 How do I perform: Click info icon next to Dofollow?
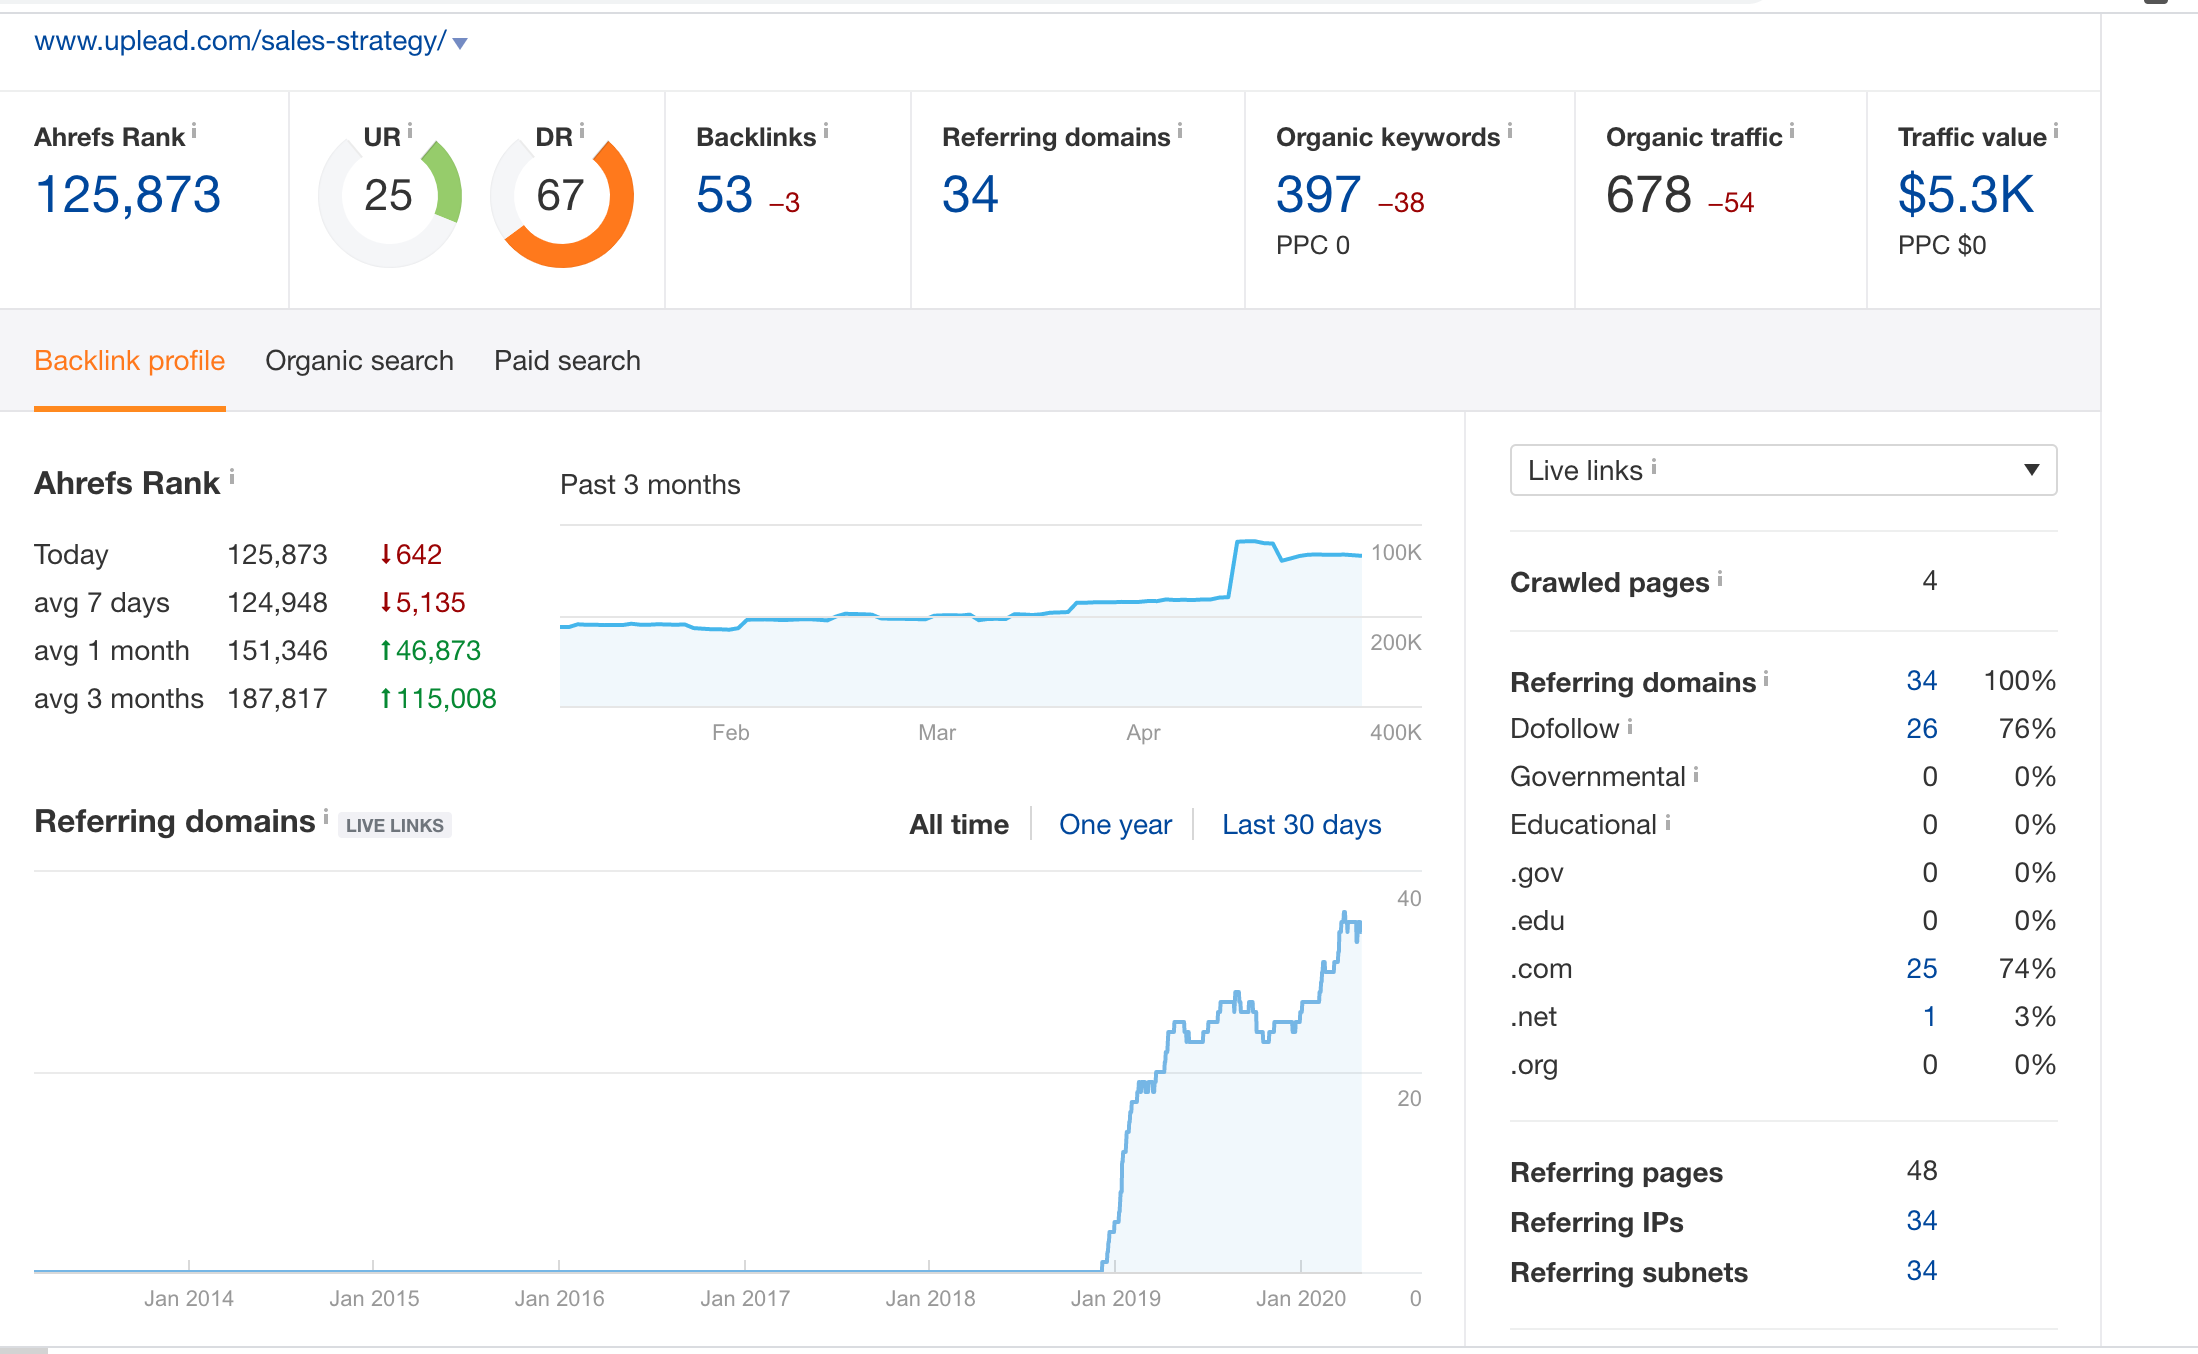[x=1630, y=726]
